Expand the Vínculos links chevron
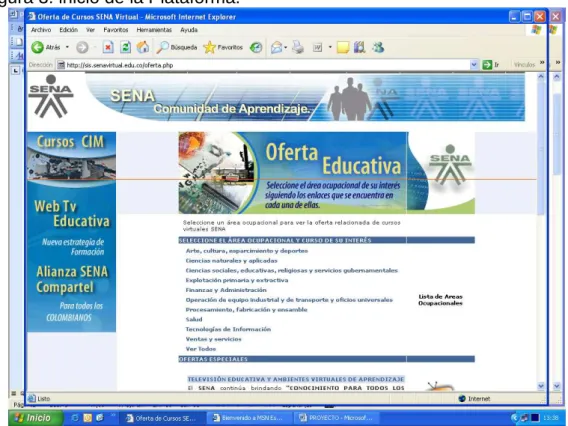This screenshot has height=426, width=568. click(542, 62)
